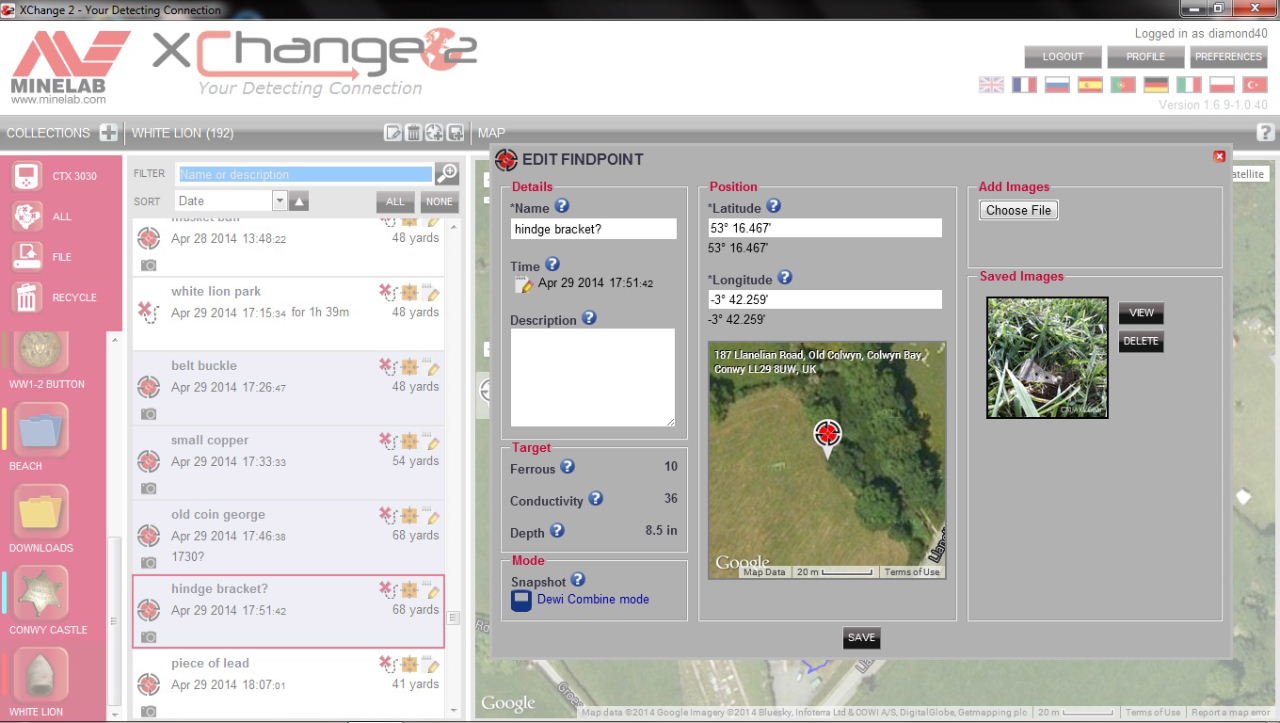Switch language to the UK flag

pyautogui.click(x=991, y=85)
